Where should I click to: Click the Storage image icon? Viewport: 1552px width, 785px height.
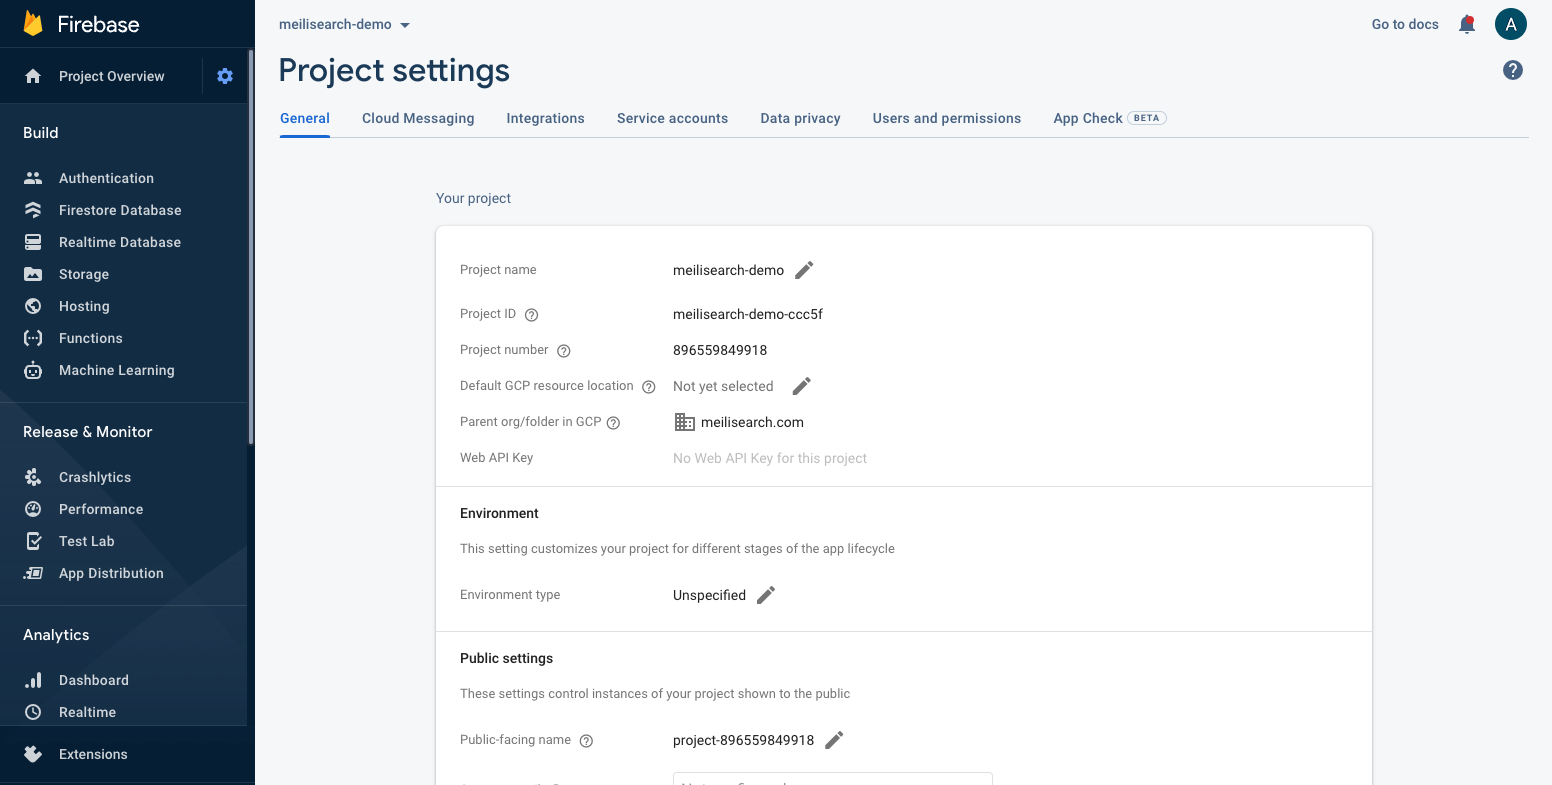(33, 274)
